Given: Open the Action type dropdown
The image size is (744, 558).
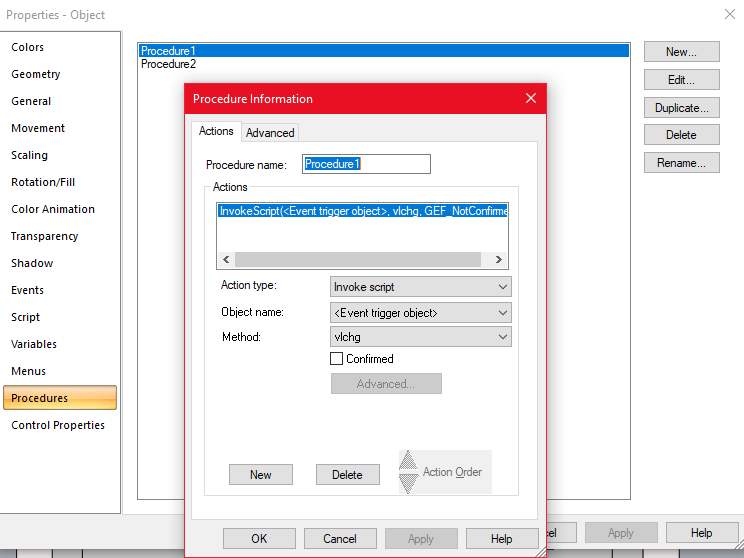Looking at the screenshot, I should pyautogui.click(x=420, y=287).
